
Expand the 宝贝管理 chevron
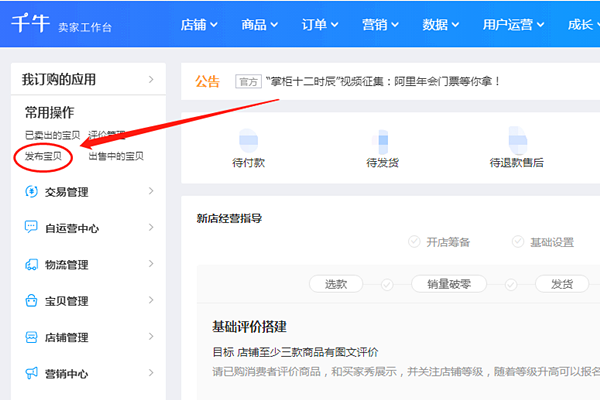(x=151, y=300)
